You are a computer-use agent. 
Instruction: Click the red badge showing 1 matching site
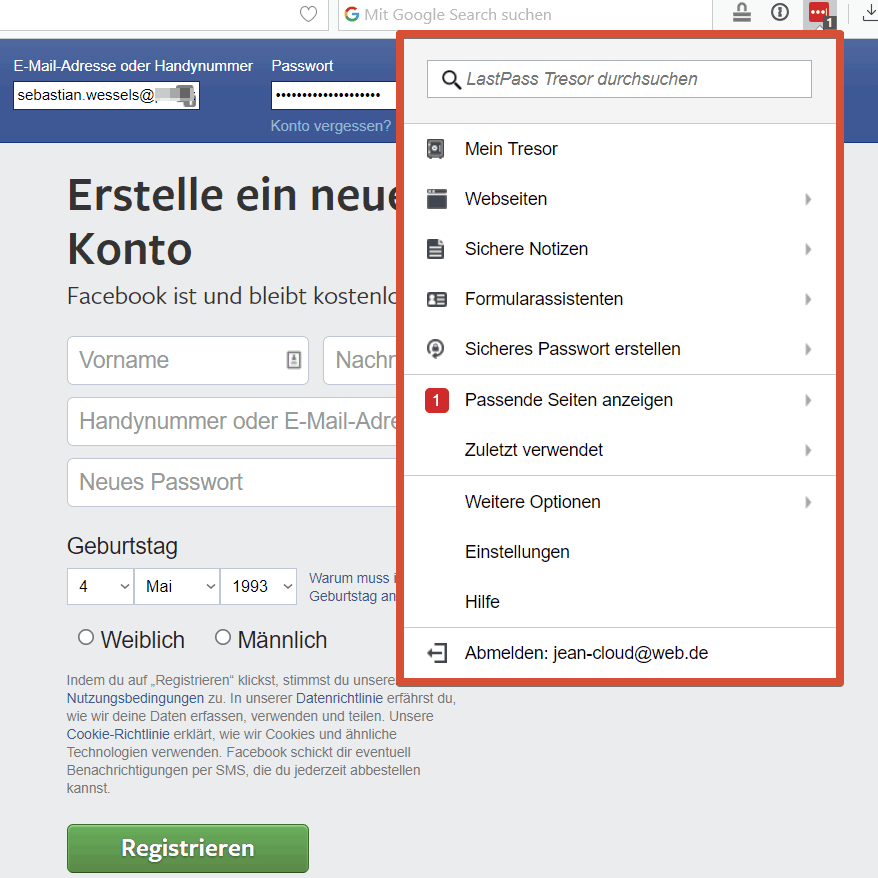[x=437, y=400]
